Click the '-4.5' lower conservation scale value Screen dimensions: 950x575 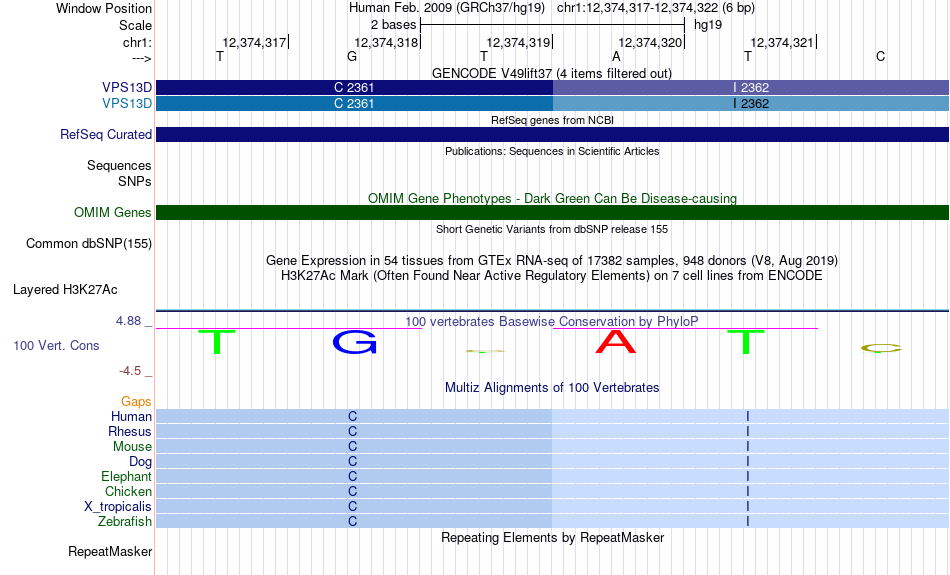(130, 371)
